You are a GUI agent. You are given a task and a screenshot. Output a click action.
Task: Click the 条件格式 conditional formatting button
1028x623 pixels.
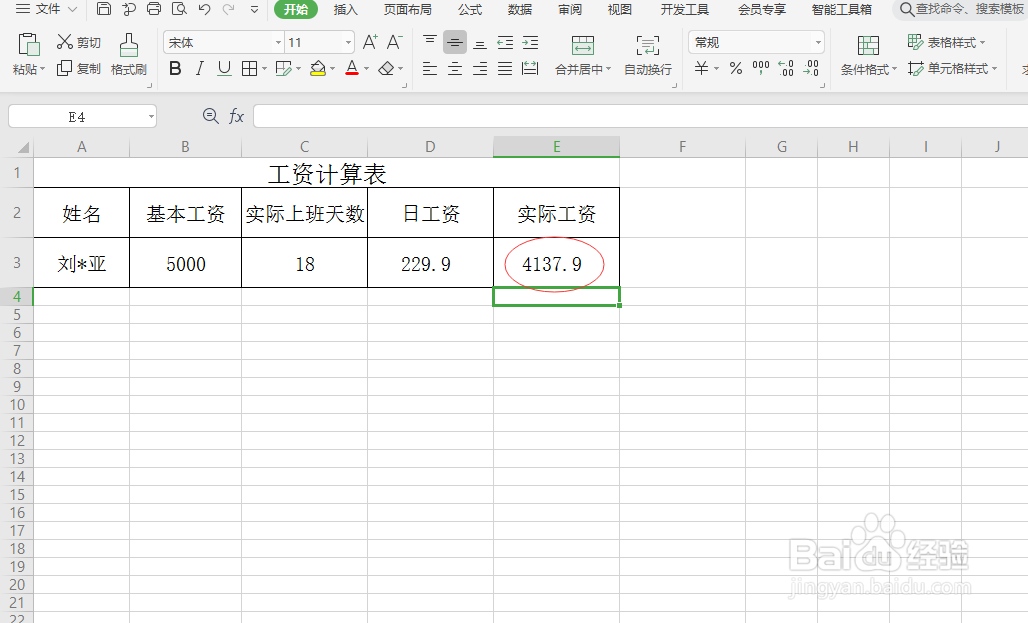point(867,55)
